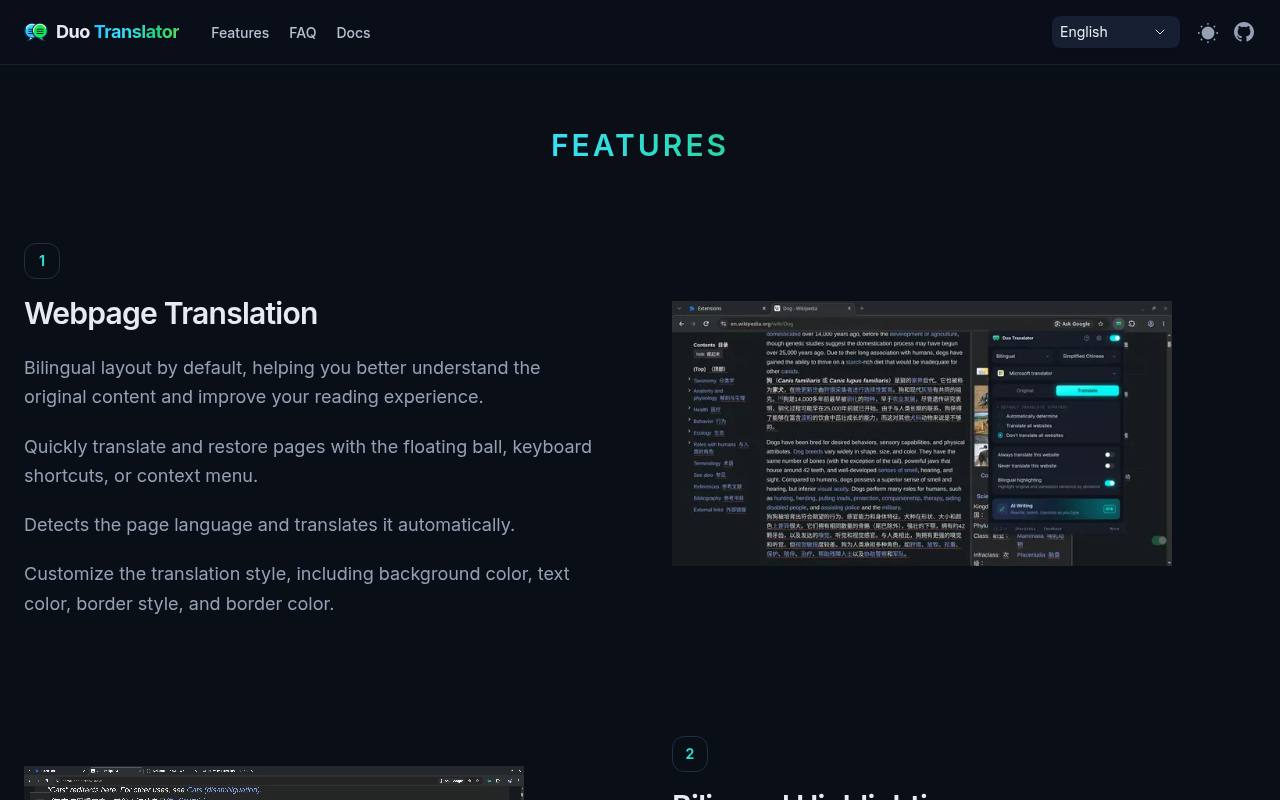Click the number 2 step badge
Viewport: 1280px width, 800px height.
tap(690, 754)
